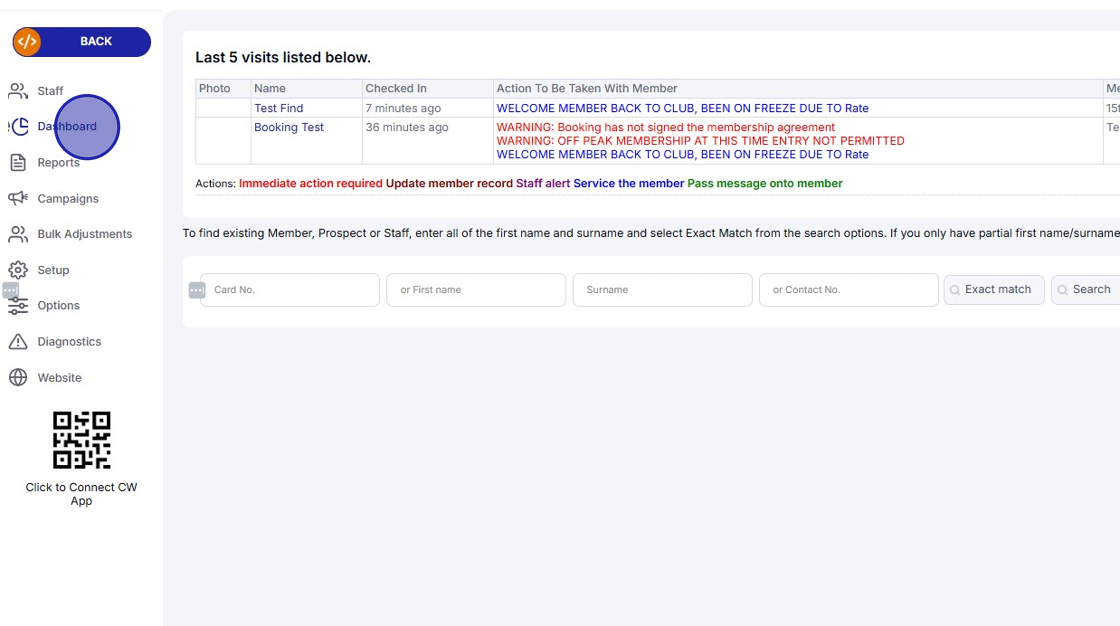Screen dimensions: 1120x626
Task: Click the Diagnostics warning triangle icon
Action: (x=18, y=342)
